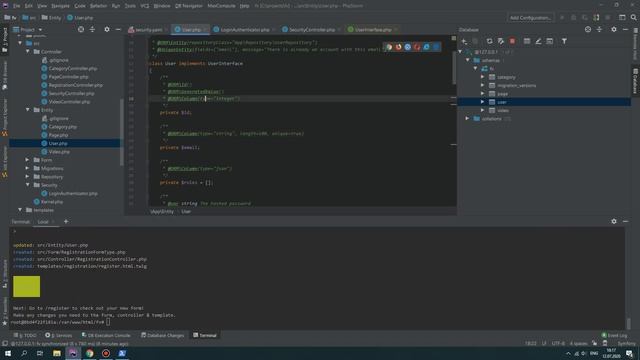Viewport: 640px width, 360px height.
Task: Open Data Source Properties in the Database toolbar
Action: pos(501,41)
